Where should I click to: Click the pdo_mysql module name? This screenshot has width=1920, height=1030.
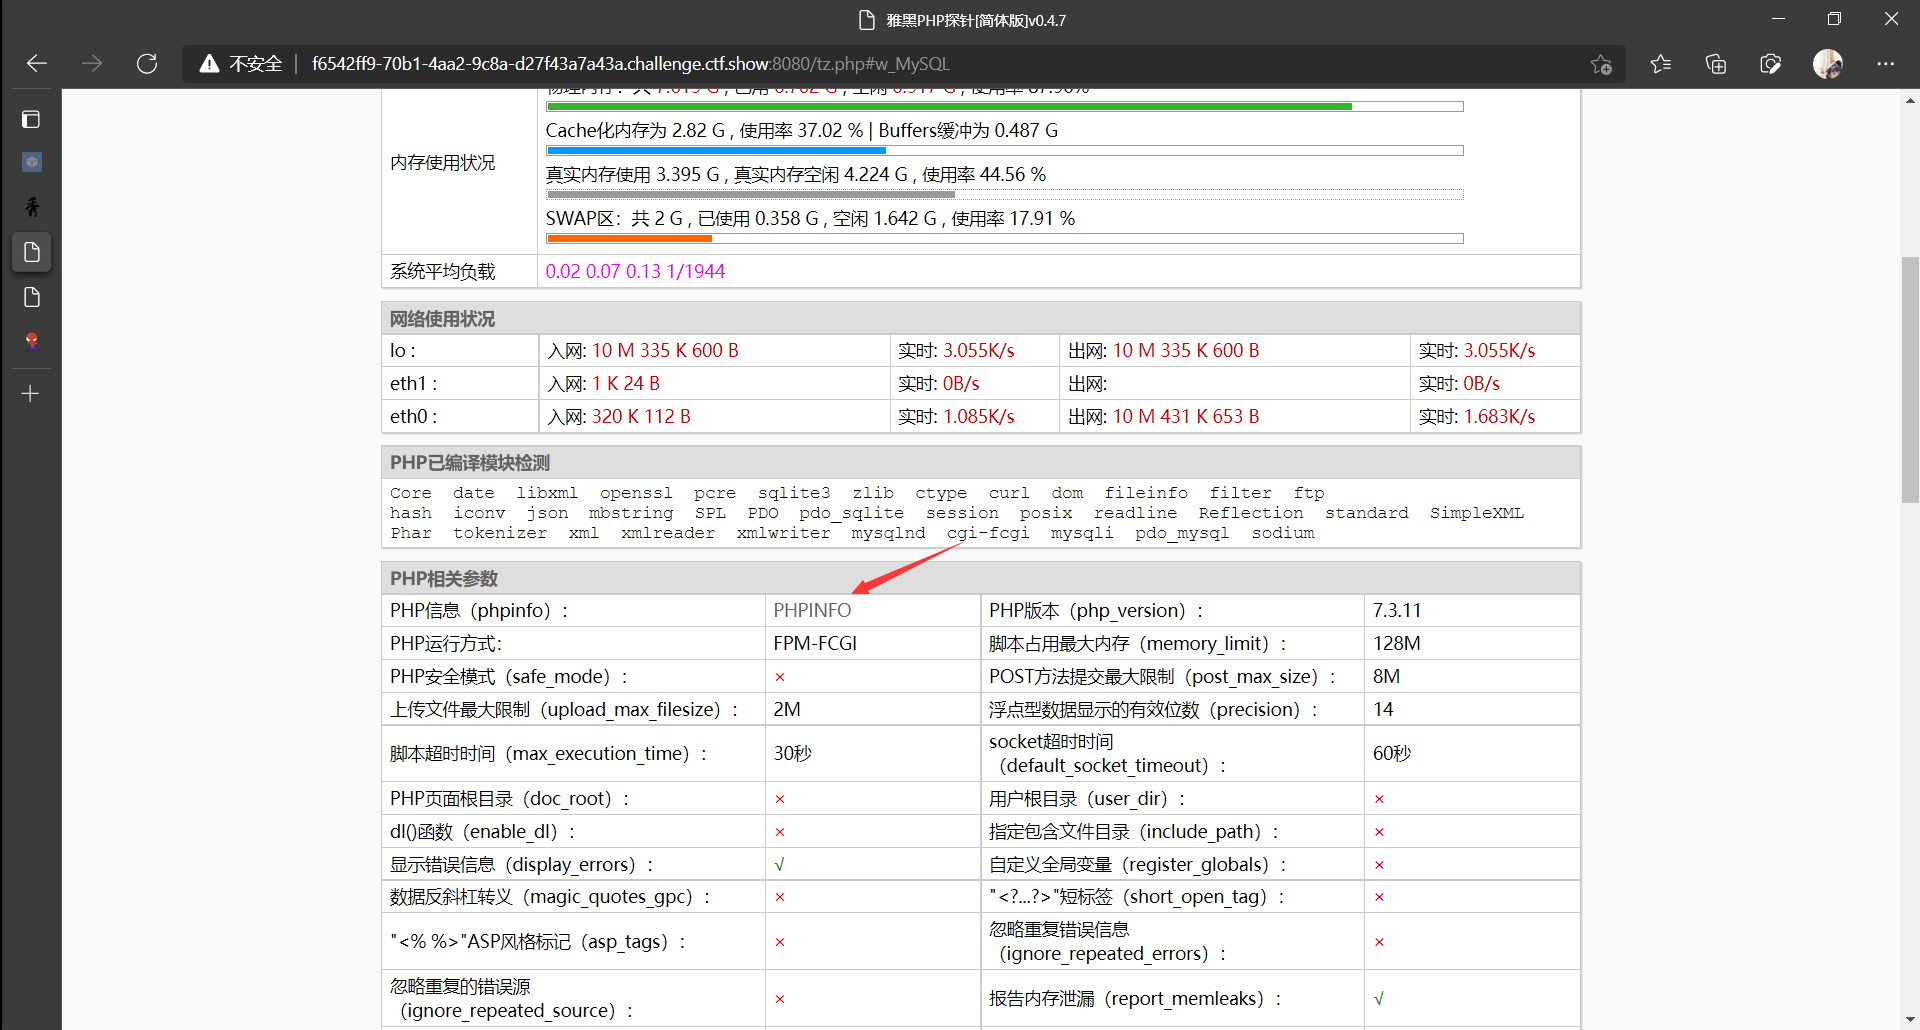(1182, 533)
